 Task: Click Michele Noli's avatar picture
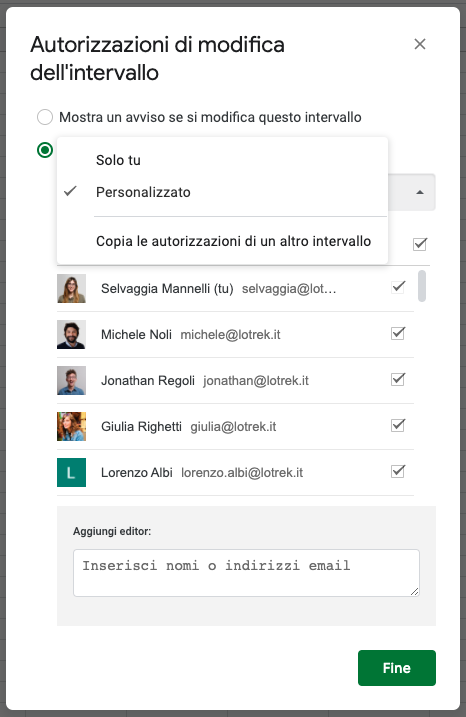[x=71, y=335]
